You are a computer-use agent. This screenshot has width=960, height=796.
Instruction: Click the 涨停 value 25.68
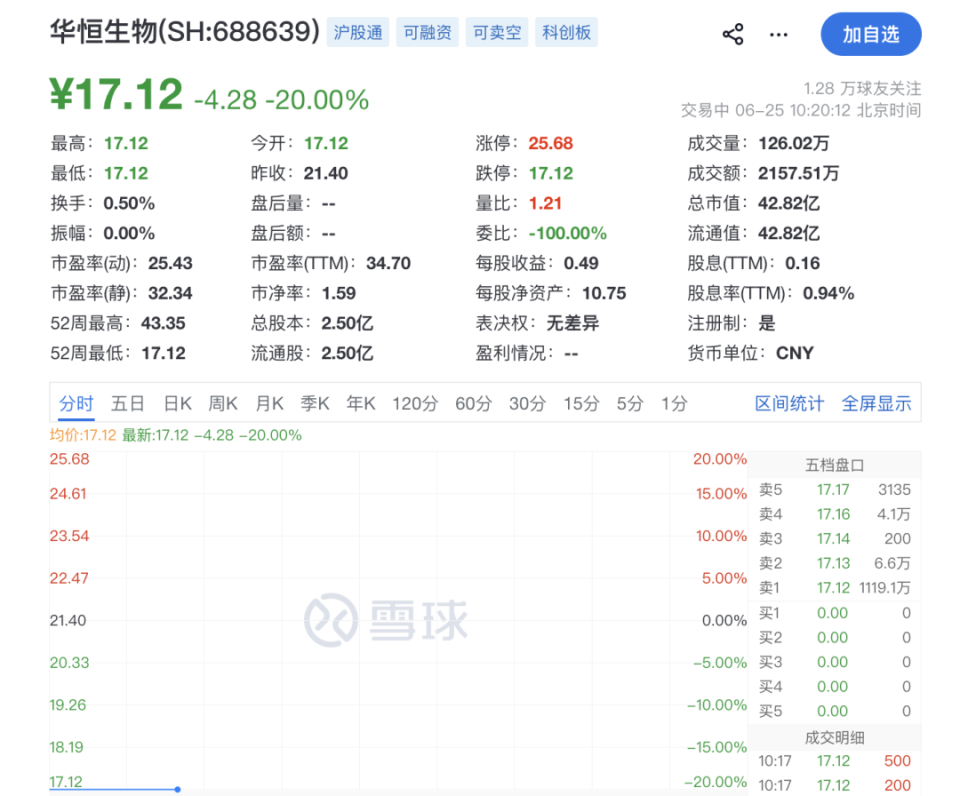(550, 143)
